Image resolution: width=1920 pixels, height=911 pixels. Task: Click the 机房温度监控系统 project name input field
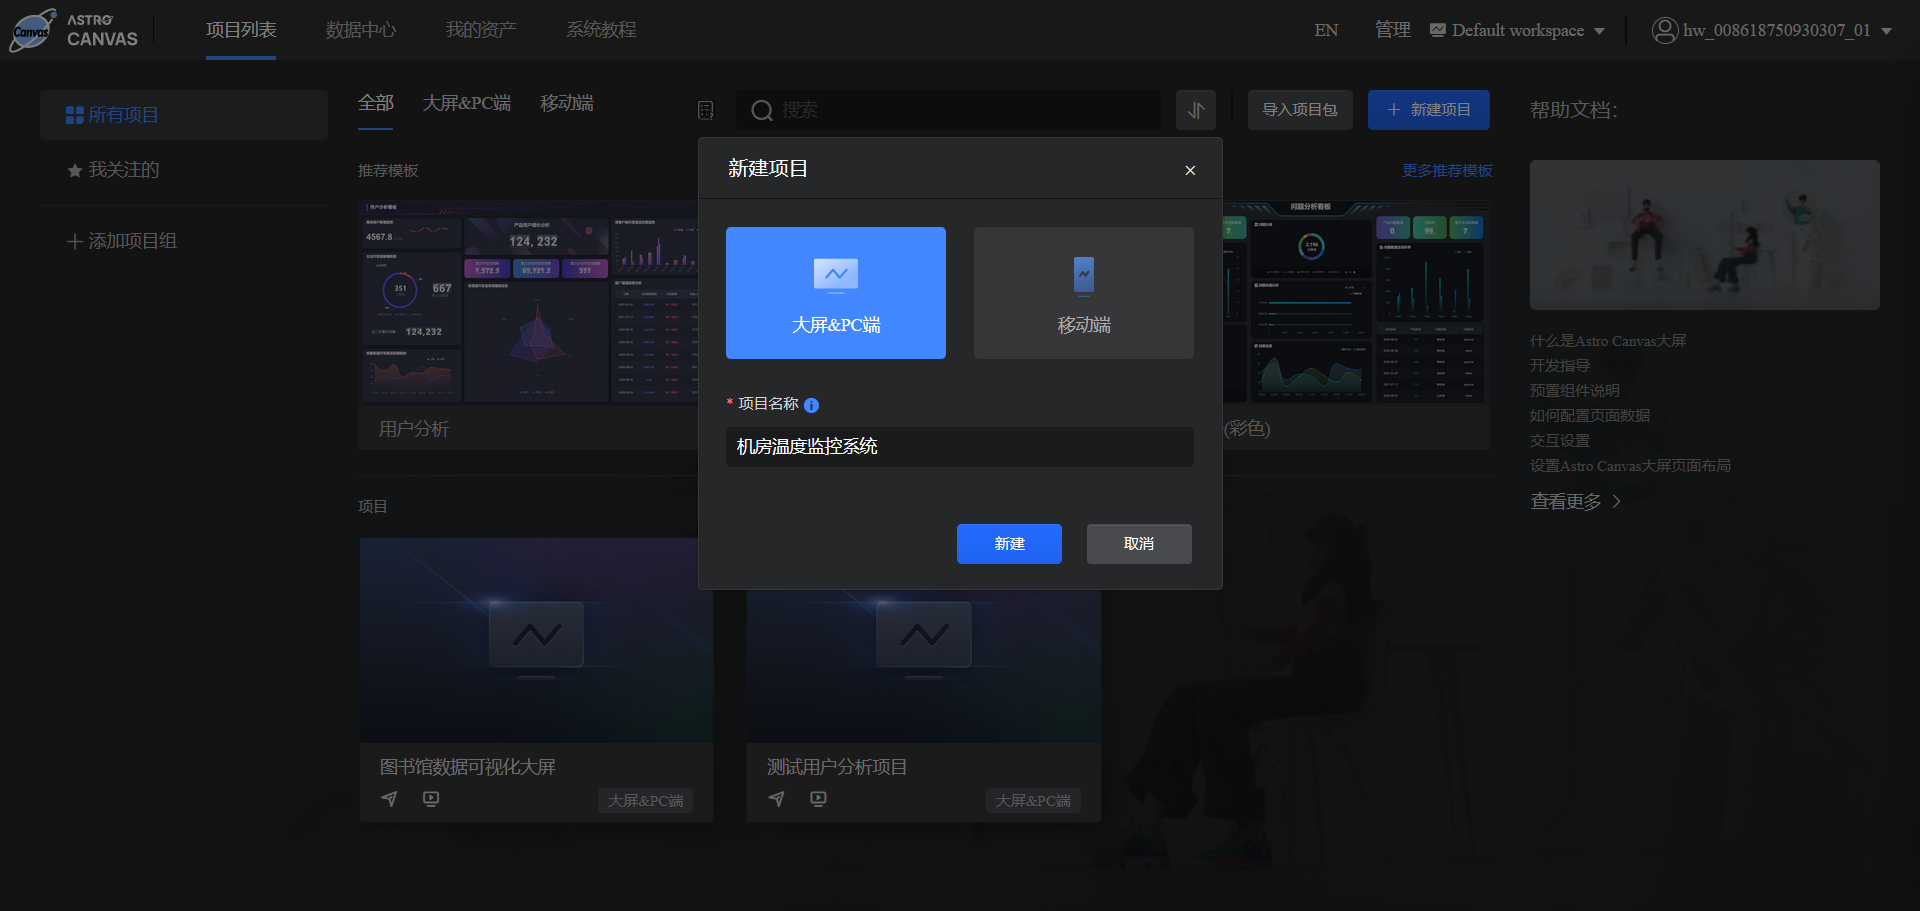(x=958, y=447)
